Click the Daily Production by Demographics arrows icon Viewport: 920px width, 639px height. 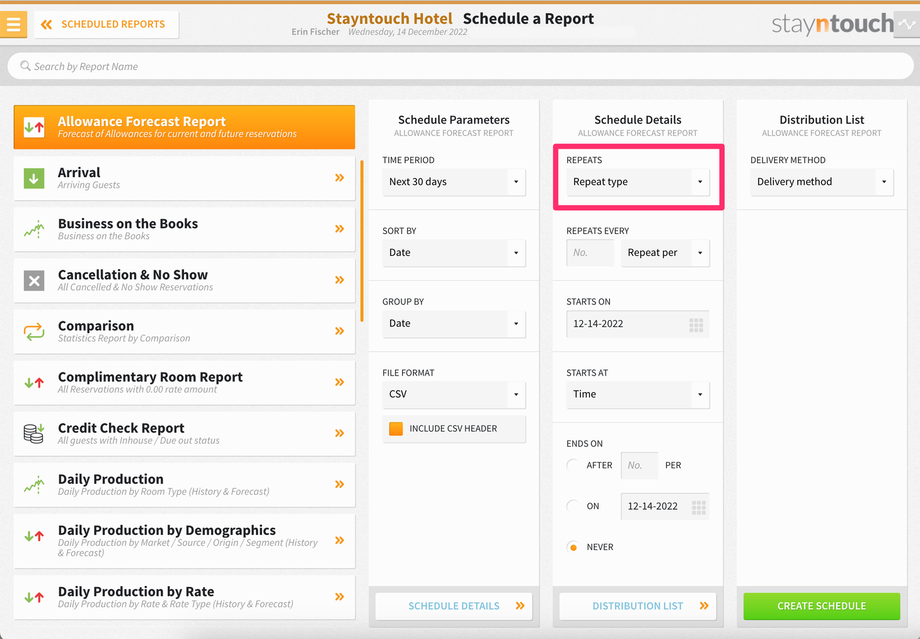(34, 536)
